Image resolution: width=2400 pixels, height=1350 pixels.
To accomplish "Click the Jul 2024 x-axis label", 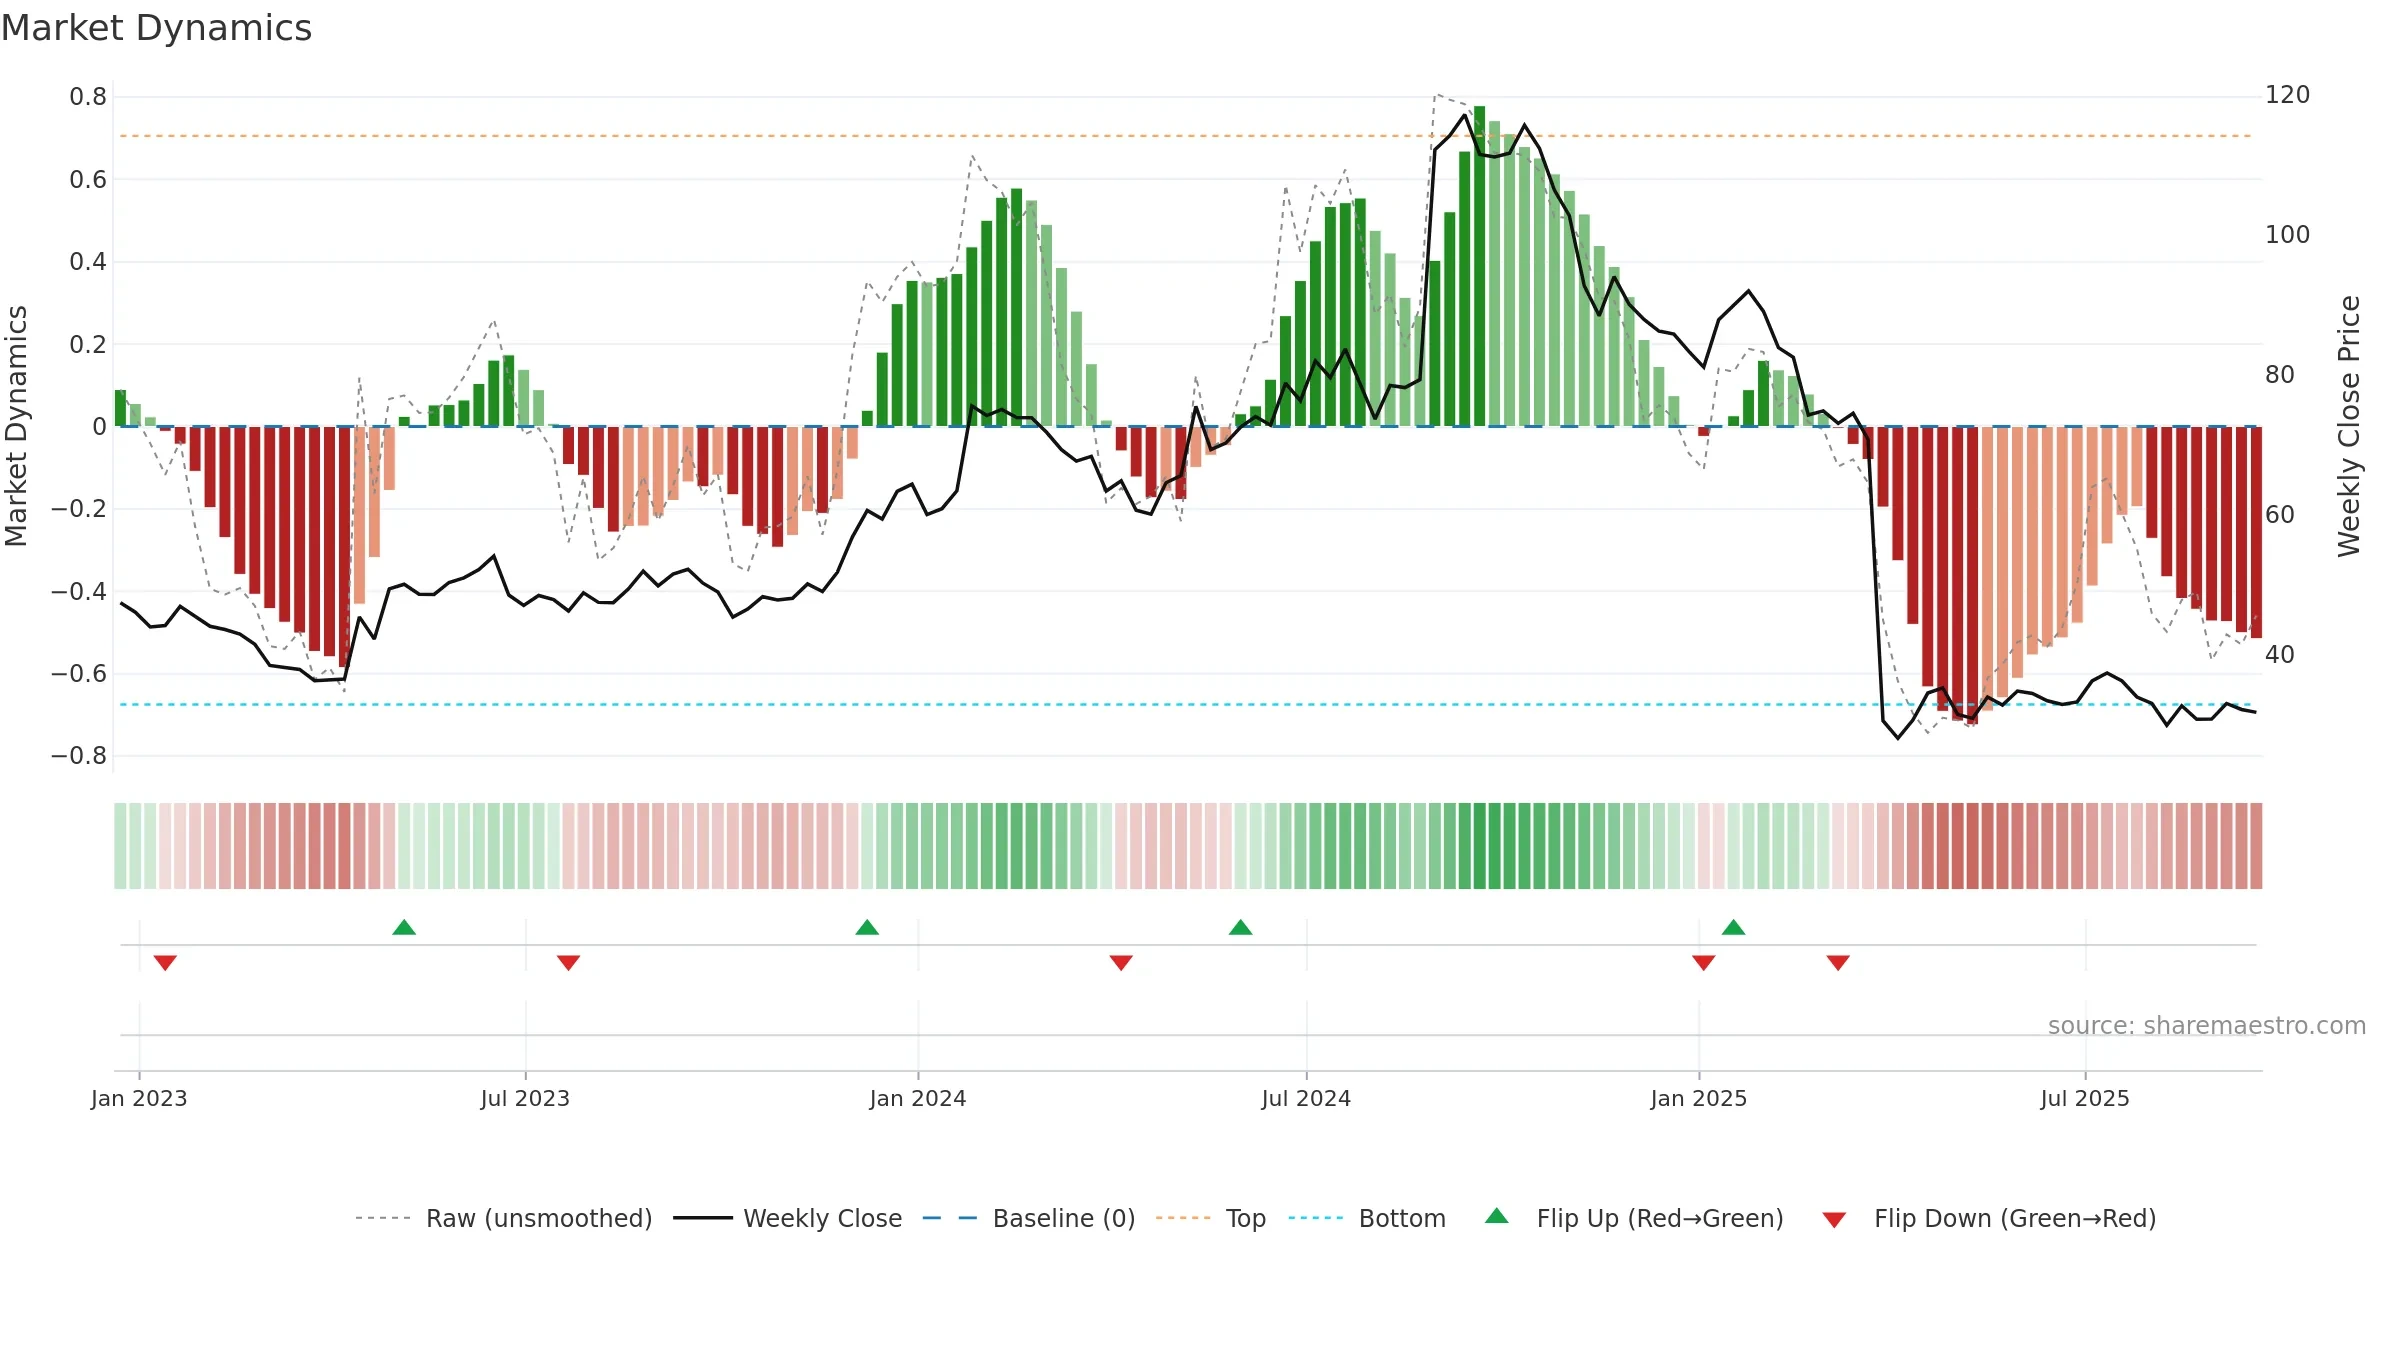I will point(1306,1098).
